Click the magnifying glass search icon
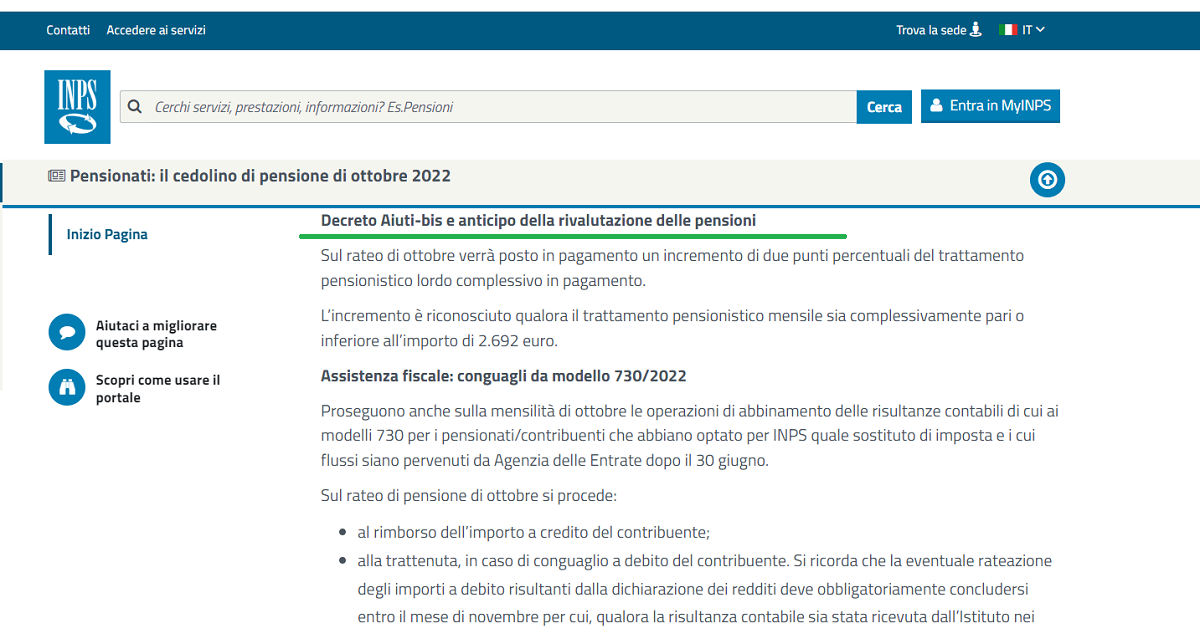The width and height of the screenshot is (1200, 634). coord(135,106)
